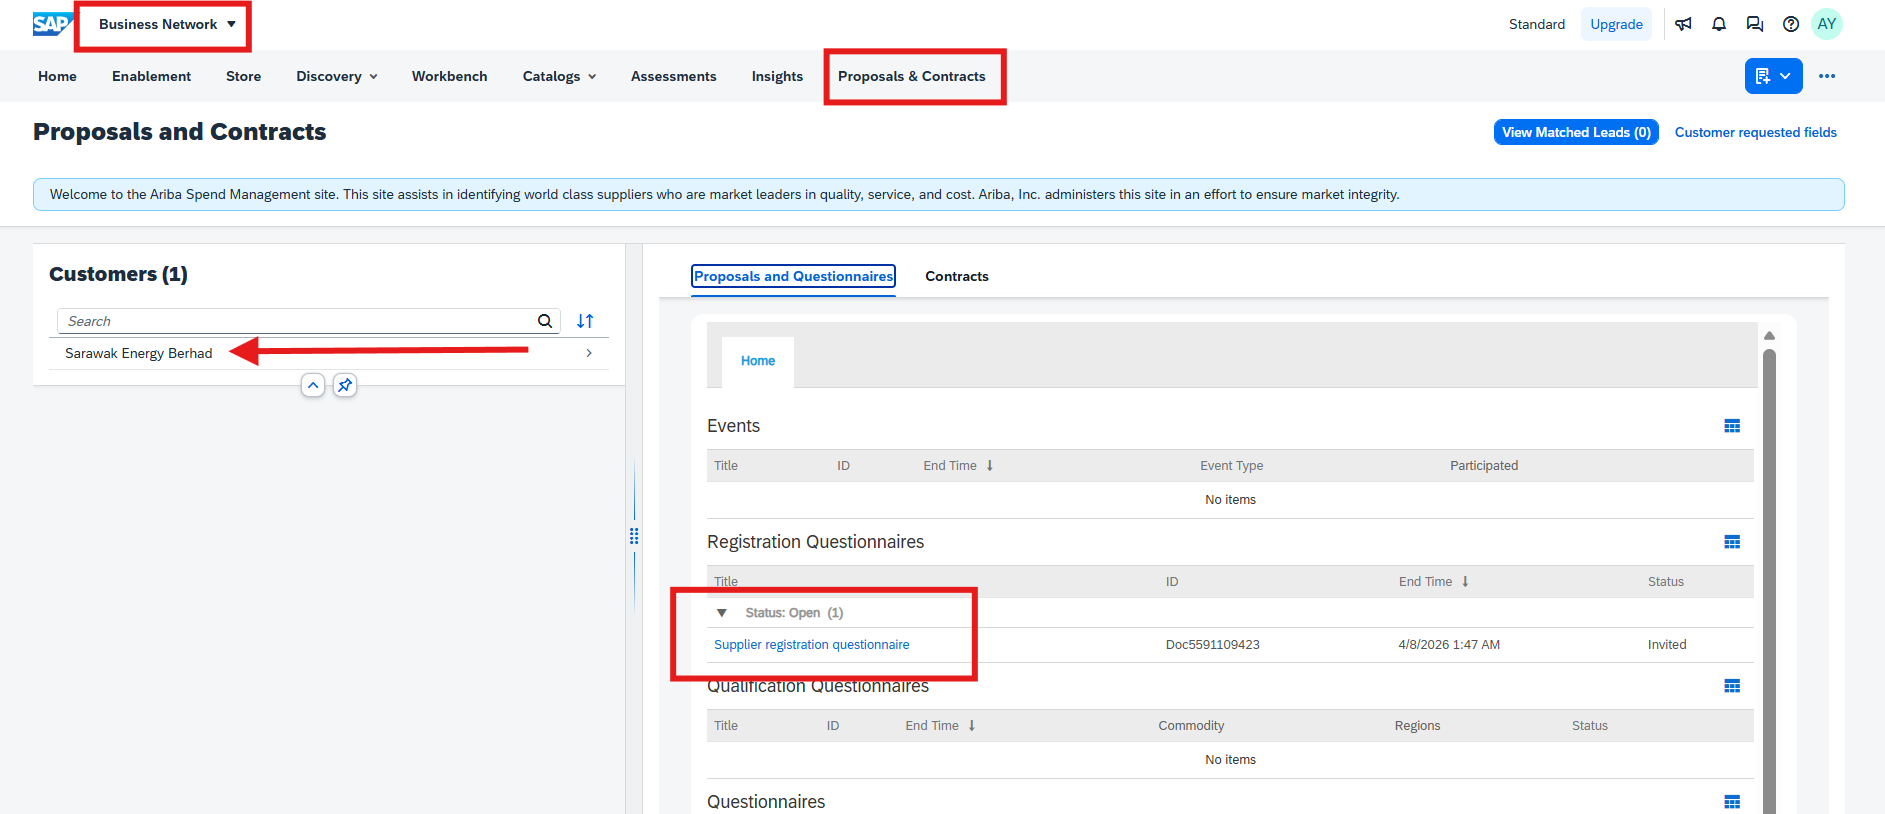
Task: Open the help question mark icon
Action: pos(1791,24)
